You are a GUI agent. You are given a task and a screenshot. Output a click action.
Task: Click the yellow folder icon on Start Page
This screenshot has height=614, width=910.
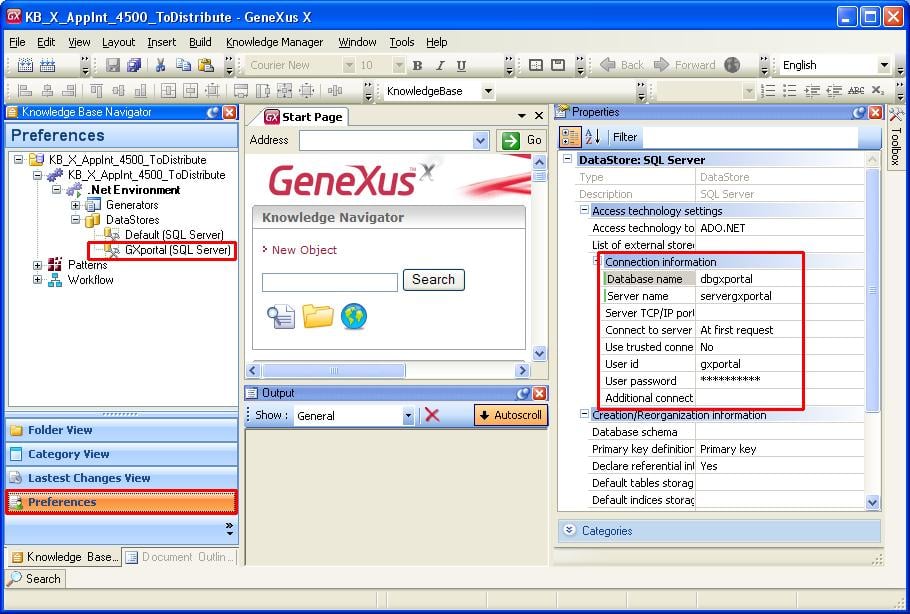(x=318, y=317)
